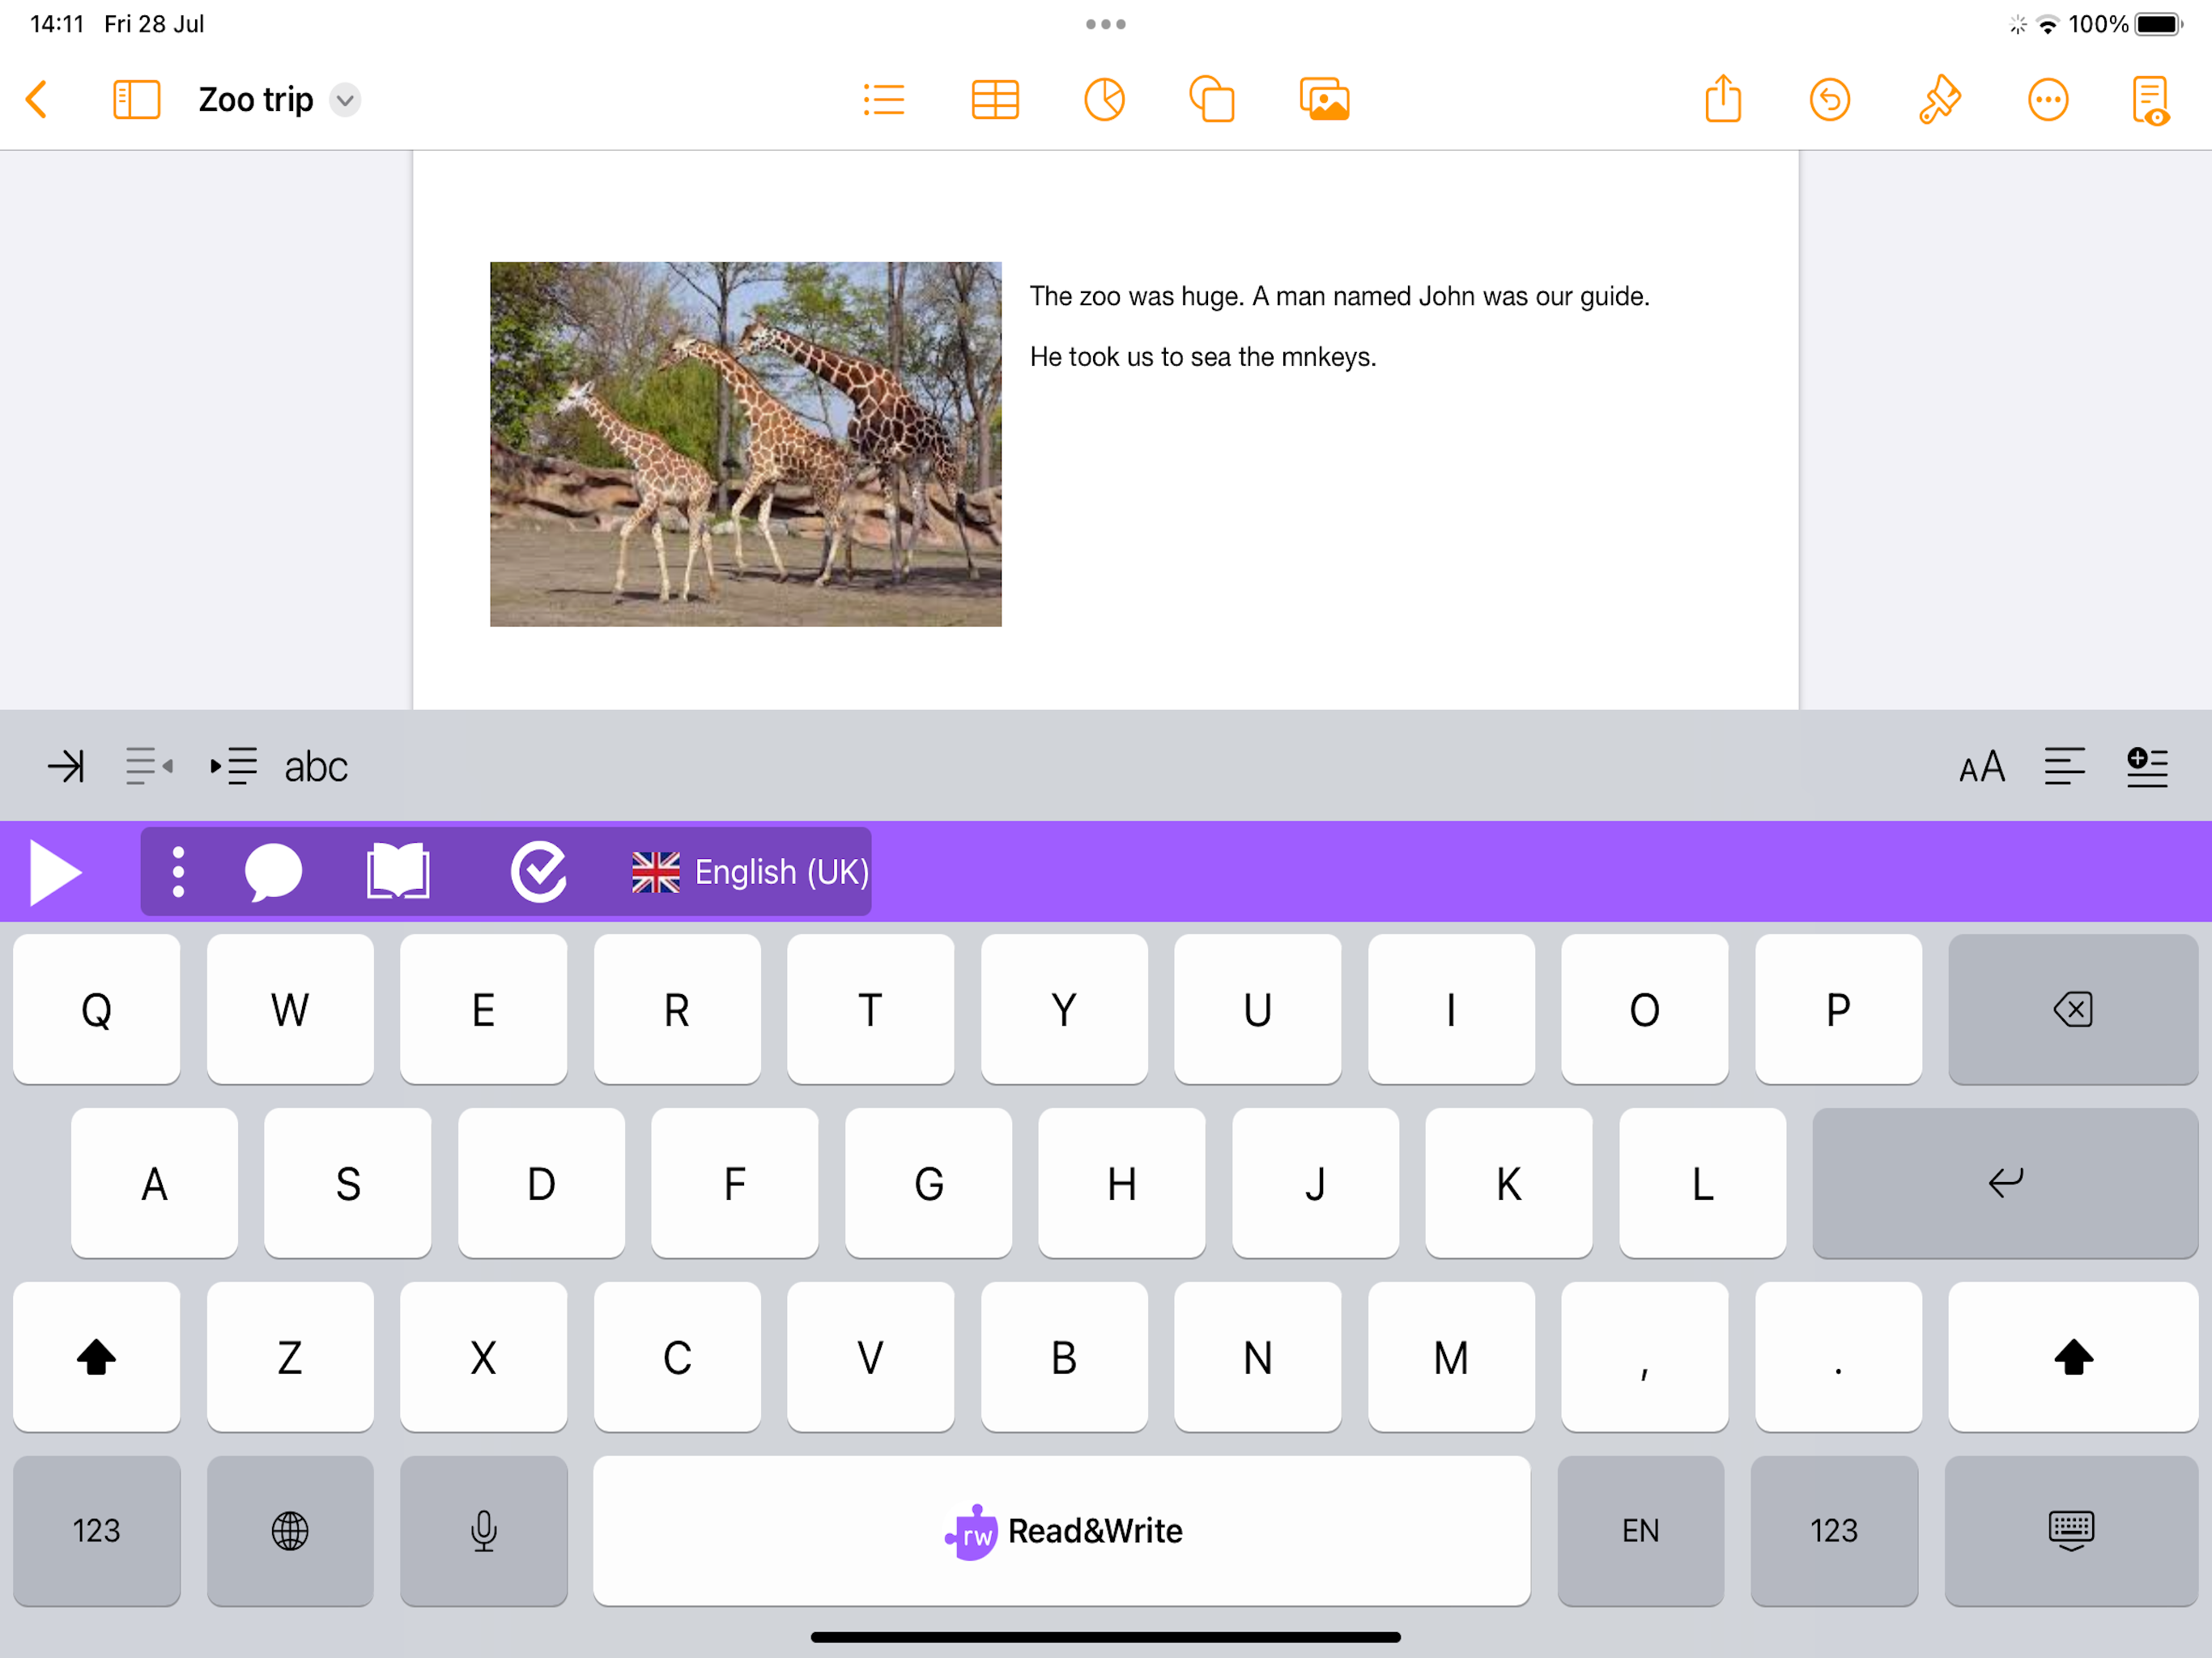The width and height of the screenshot is (2212, 1658).
Task: Play text aloud with Read&Write
Action: pos(55,873)
